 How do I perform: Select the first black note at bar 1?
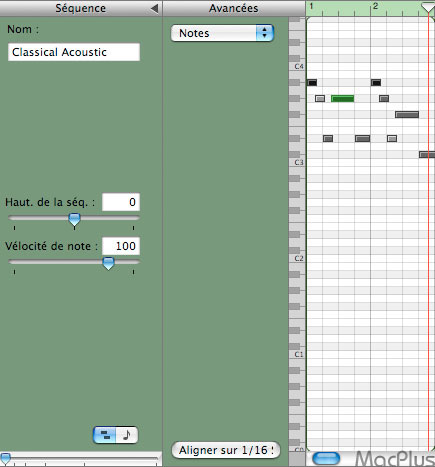click(312, 82)
